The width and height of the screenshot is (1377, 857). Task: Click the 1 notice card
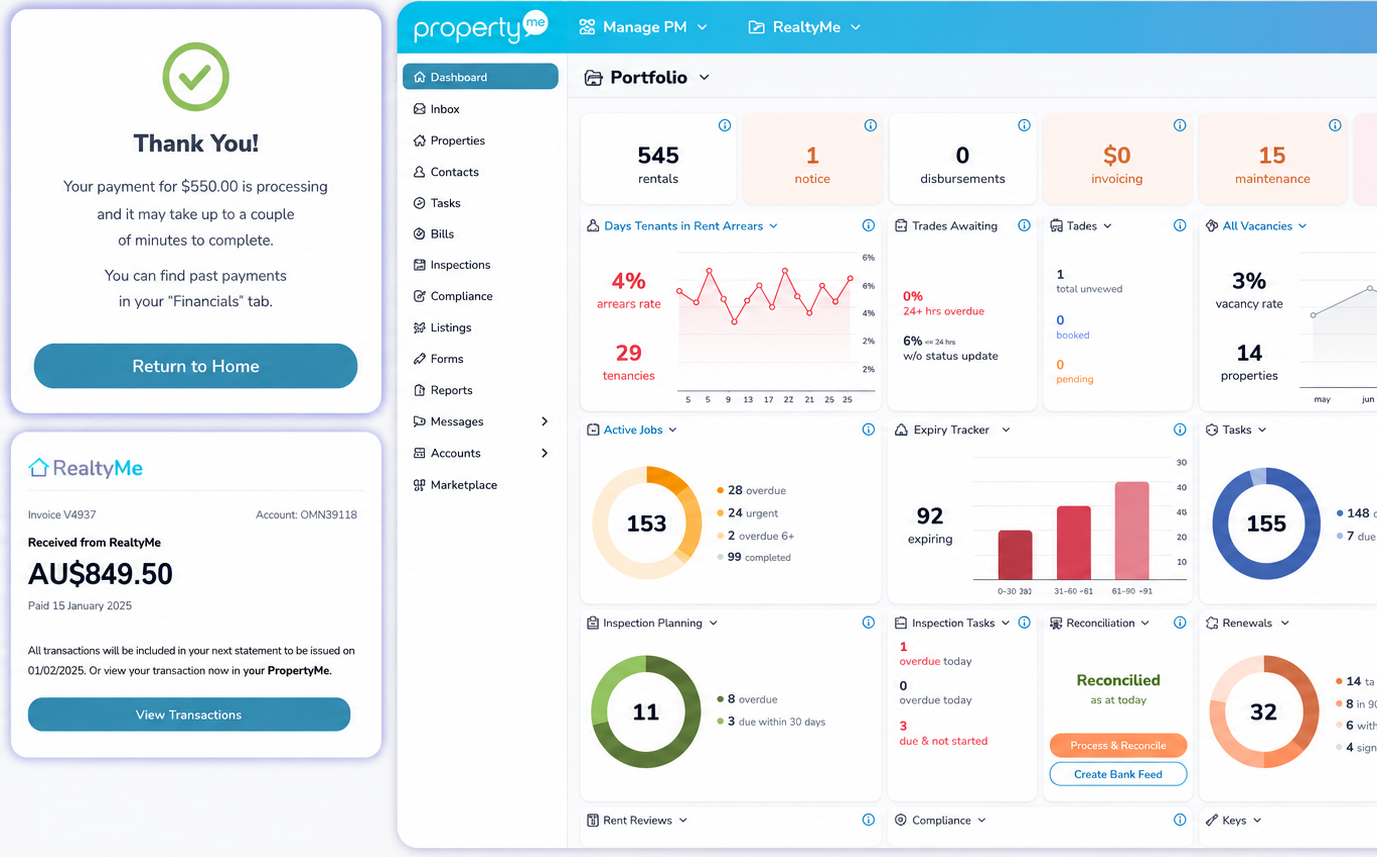pos(812,159)
